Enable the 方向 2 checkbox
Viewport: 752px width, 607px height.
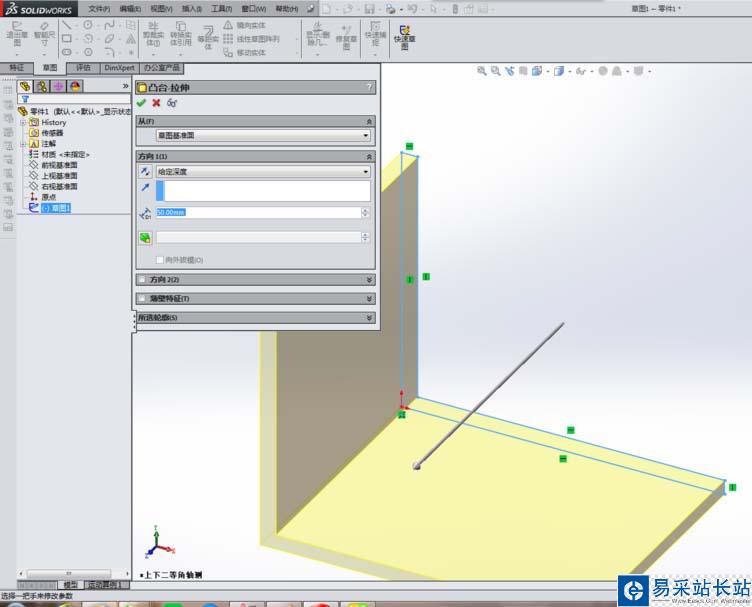click(x=142, y=279)
